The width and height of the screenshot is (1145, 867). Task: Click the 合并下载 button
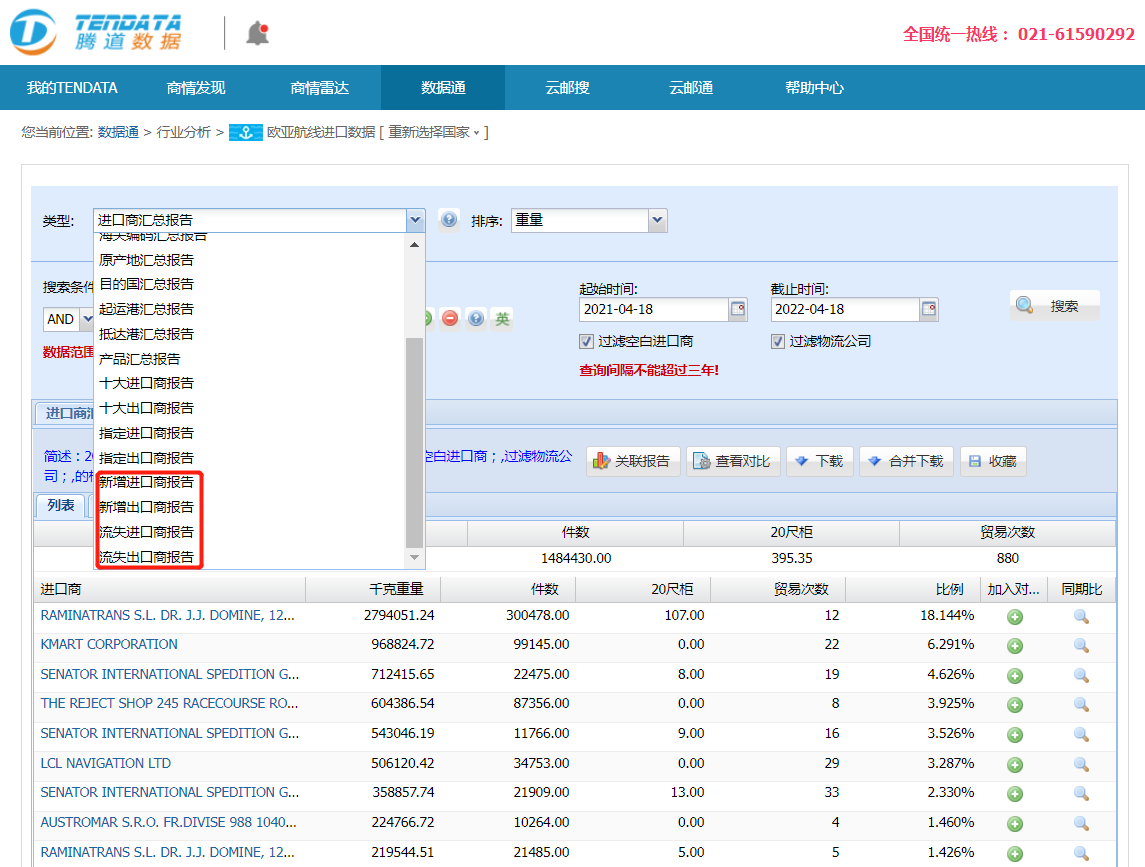coord(906,461)
